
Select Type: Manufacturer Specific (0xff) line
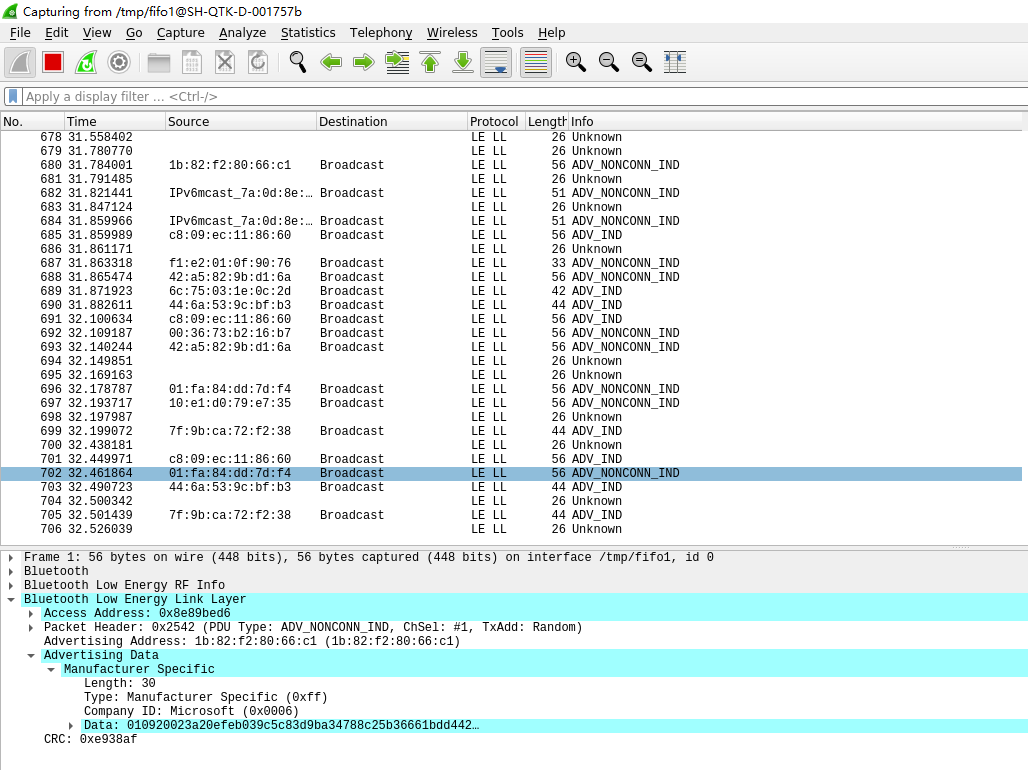[x=205, y=697]
